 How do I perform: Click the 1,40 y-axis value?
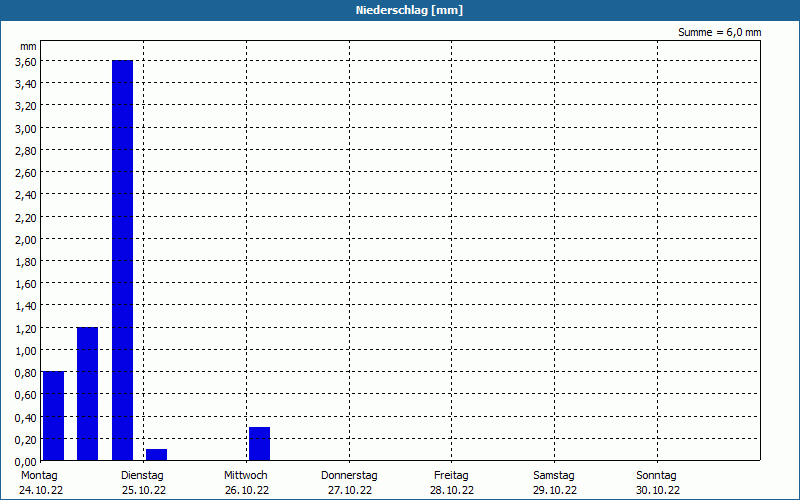click(26, 306)
